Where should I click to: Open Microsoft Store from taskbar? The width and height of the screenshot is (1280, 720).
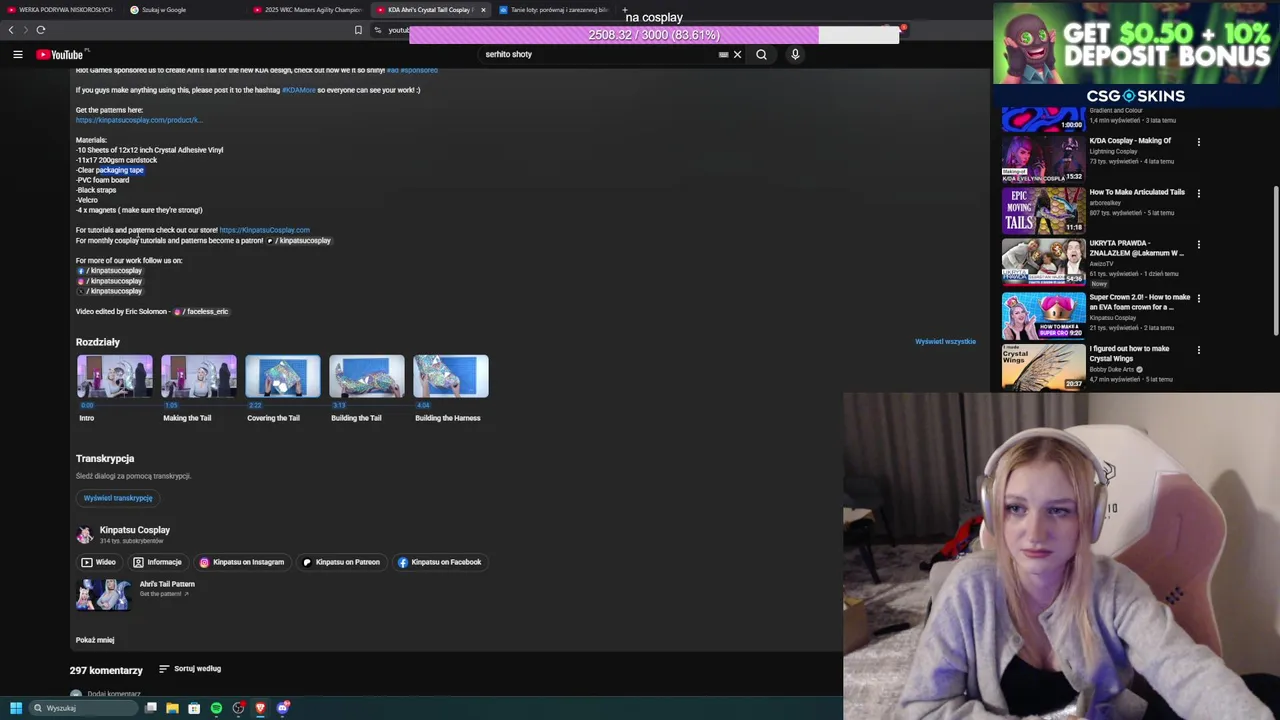194,708
